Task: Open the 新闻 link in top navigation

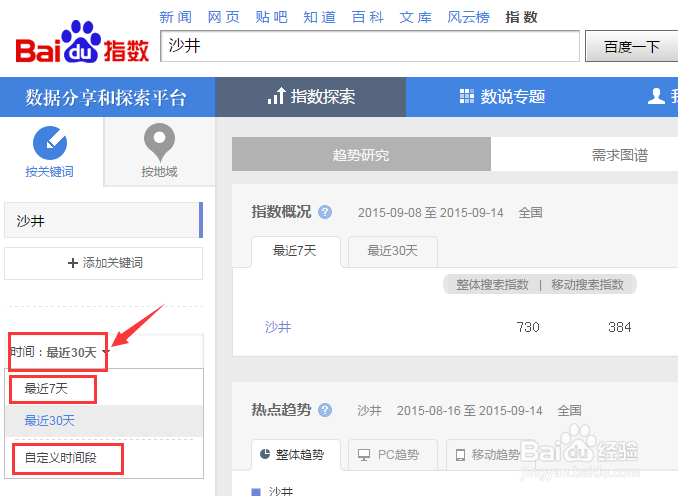Action: coord(175,17)
